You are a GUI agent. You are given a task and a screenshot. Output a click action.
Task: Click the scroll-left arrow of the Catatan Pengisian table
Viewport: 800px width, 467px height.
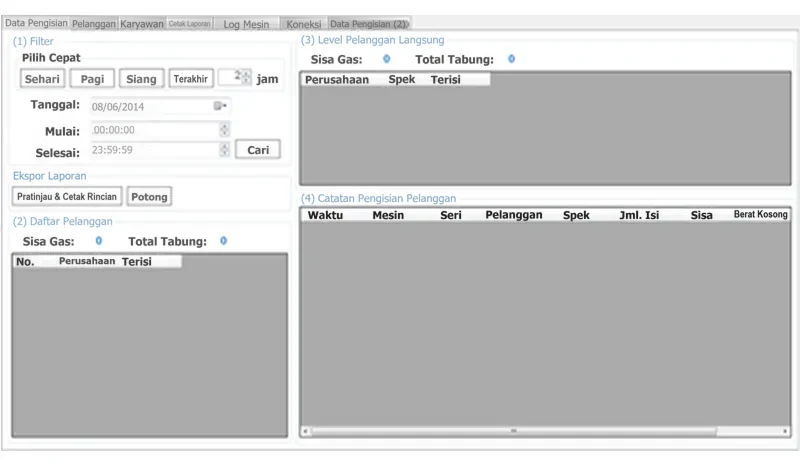pos(305,431)
